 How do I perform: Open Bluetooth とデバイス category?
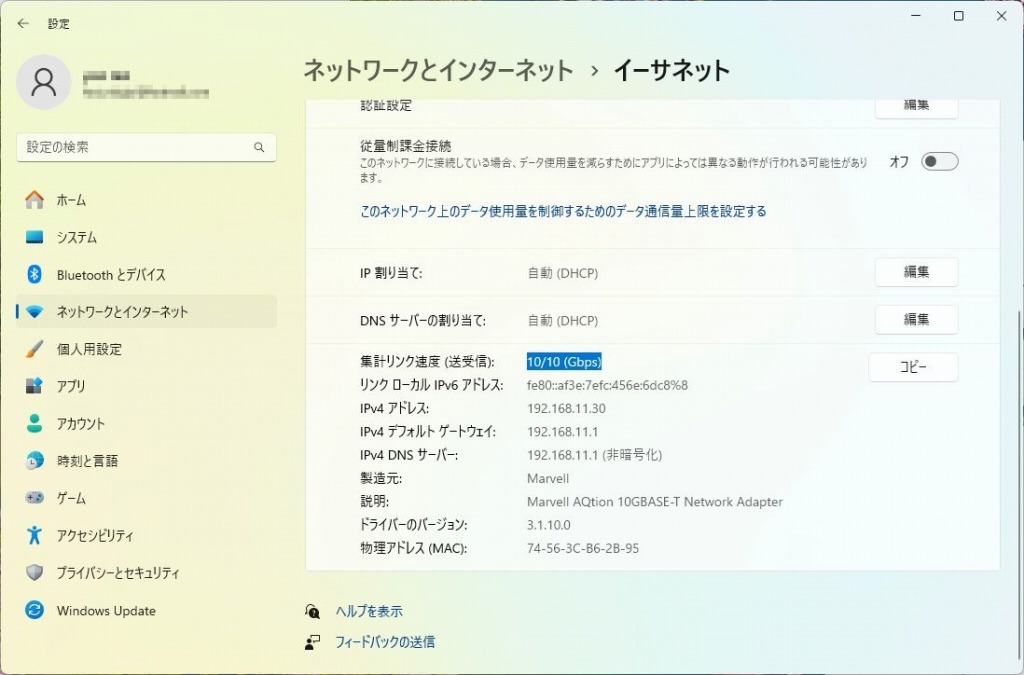111,275
